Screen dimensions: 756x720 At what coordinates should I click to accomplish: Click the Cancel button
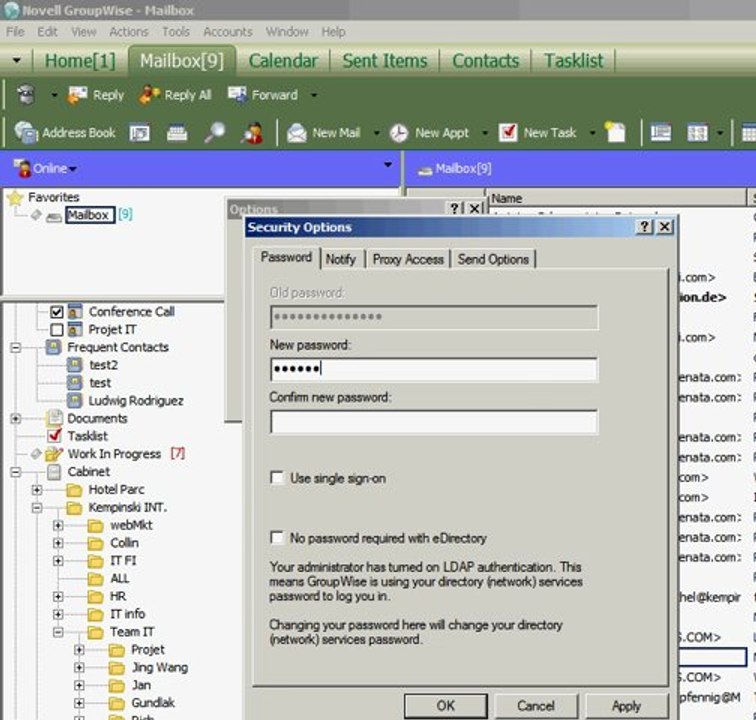click(x=536, y=706)
